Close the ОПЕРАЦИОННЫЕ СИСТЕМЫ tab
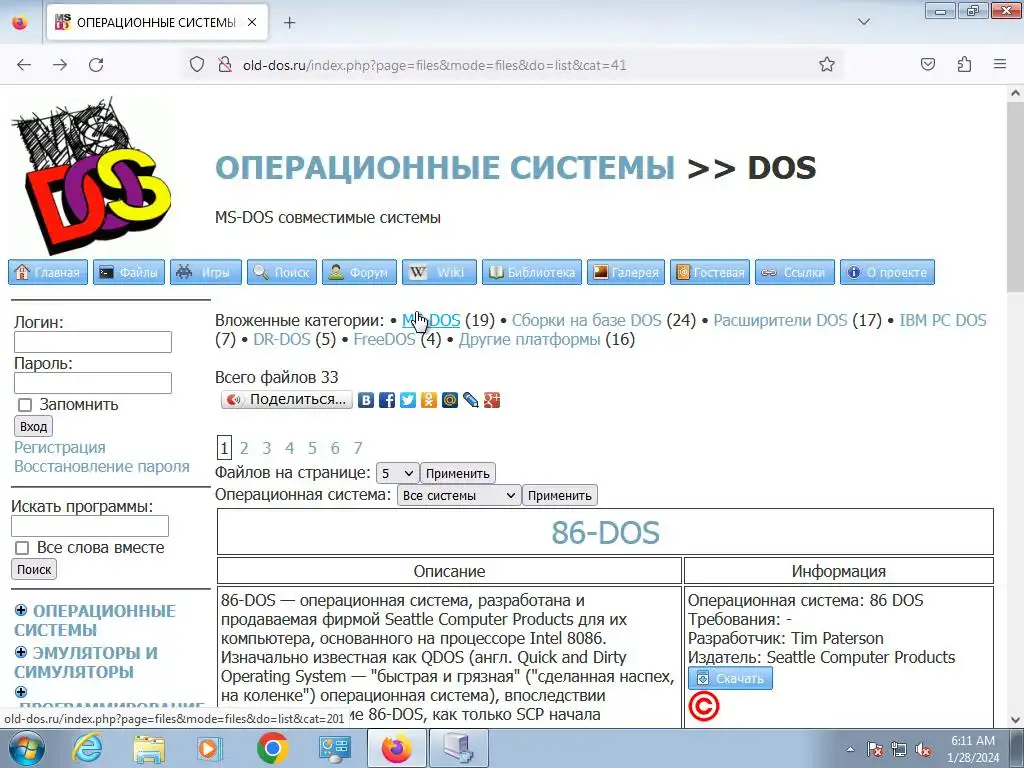 252,22
